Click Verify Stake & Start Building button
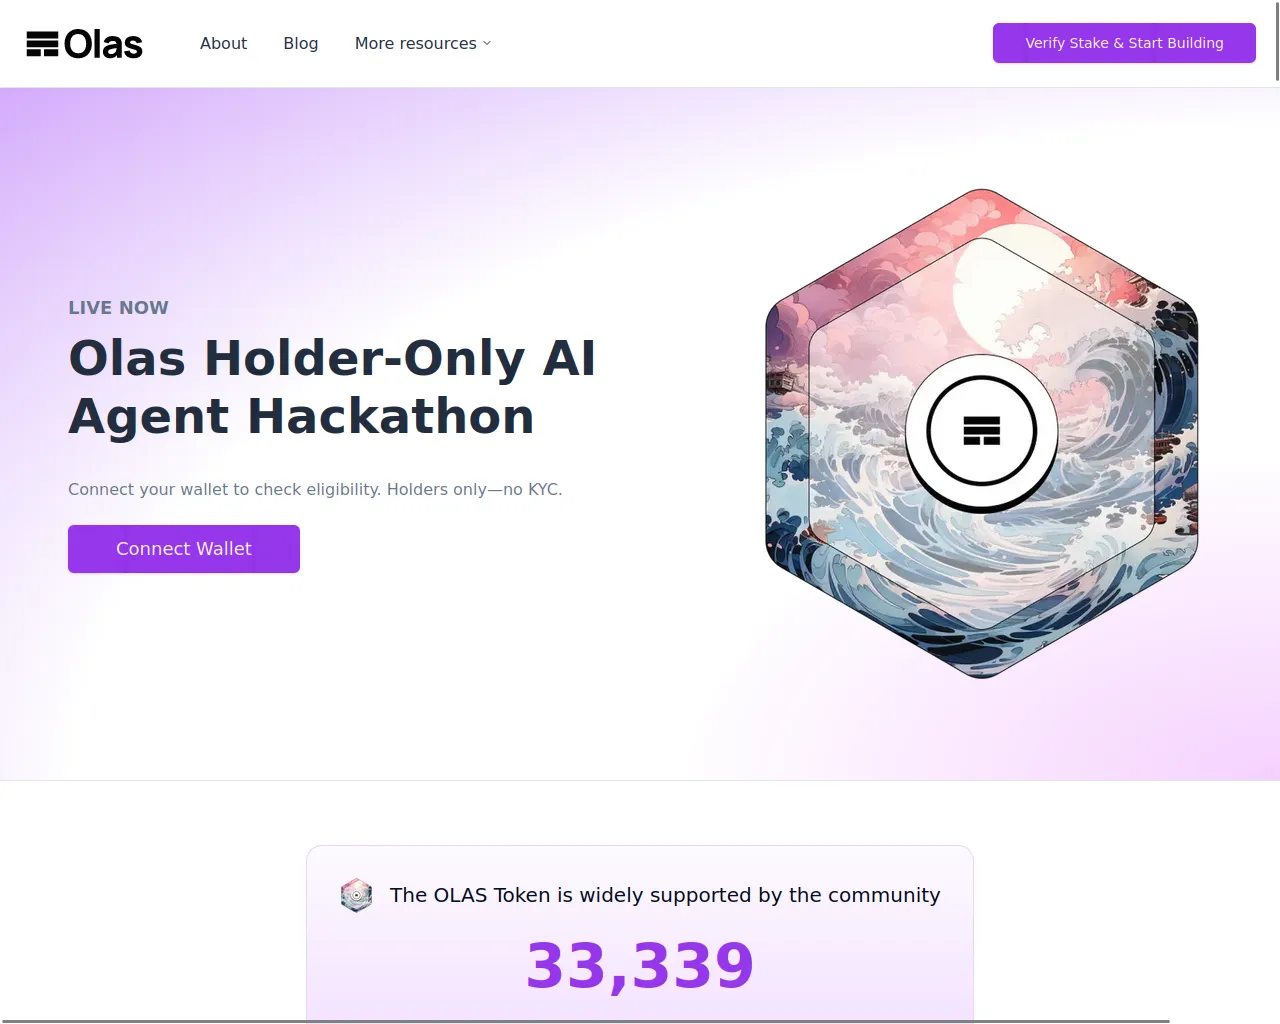This screenshot has width=1280, height=1024. click(1124, 43)
